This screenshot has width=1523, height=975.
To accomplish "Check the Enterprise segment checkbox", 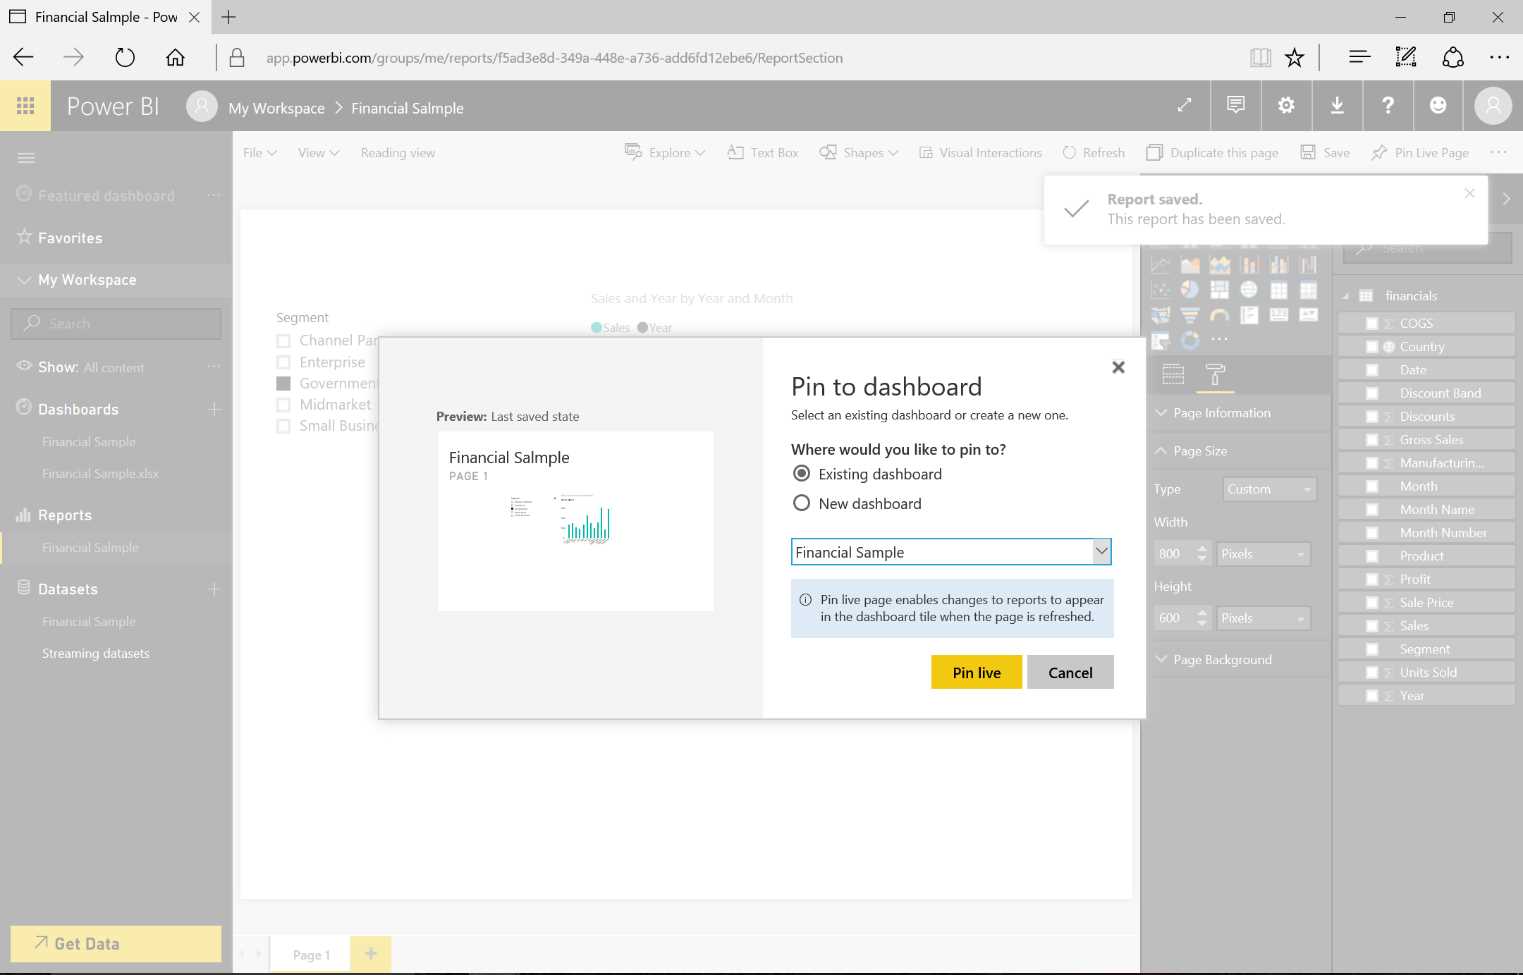I will pyautogui.click(x=283, y=362).
